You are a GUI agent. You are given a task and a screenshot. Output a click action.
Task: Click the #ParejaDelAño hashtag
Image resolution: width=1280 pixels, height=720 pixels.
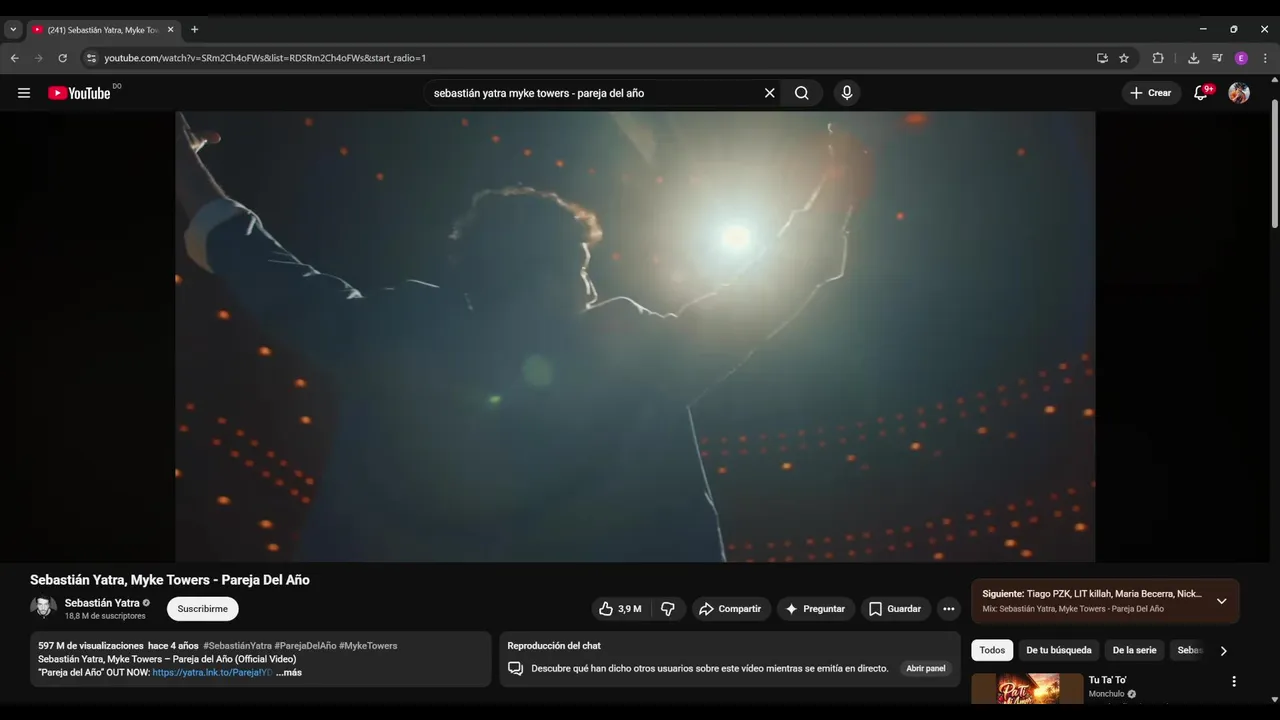(x=305, y=646)
